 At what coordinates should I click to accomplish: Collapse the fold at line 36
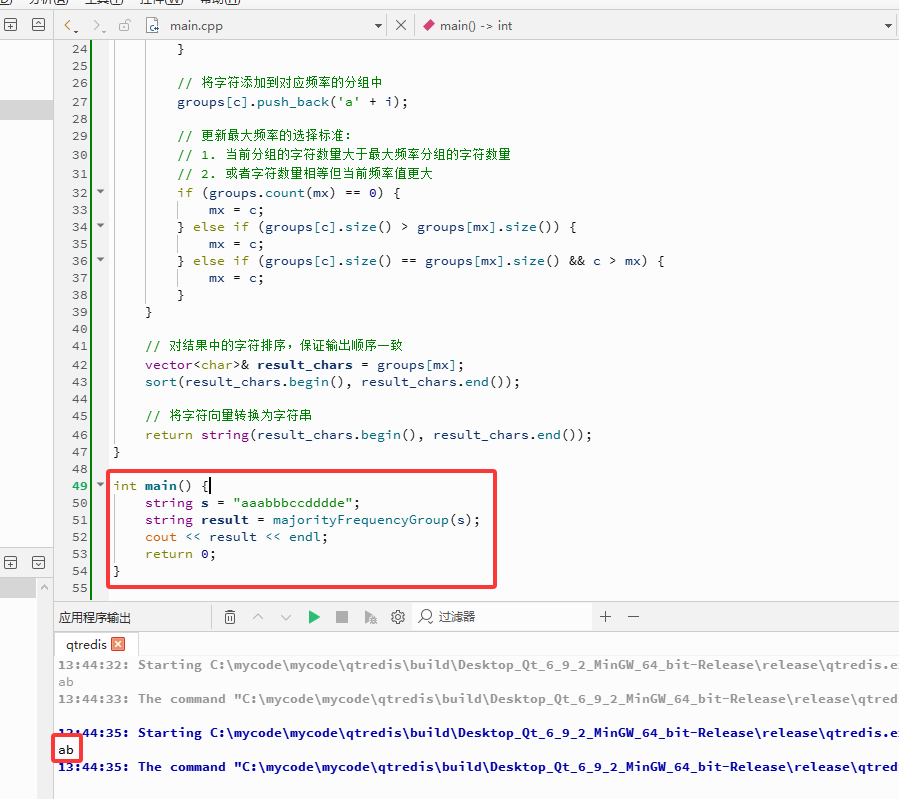100,260
